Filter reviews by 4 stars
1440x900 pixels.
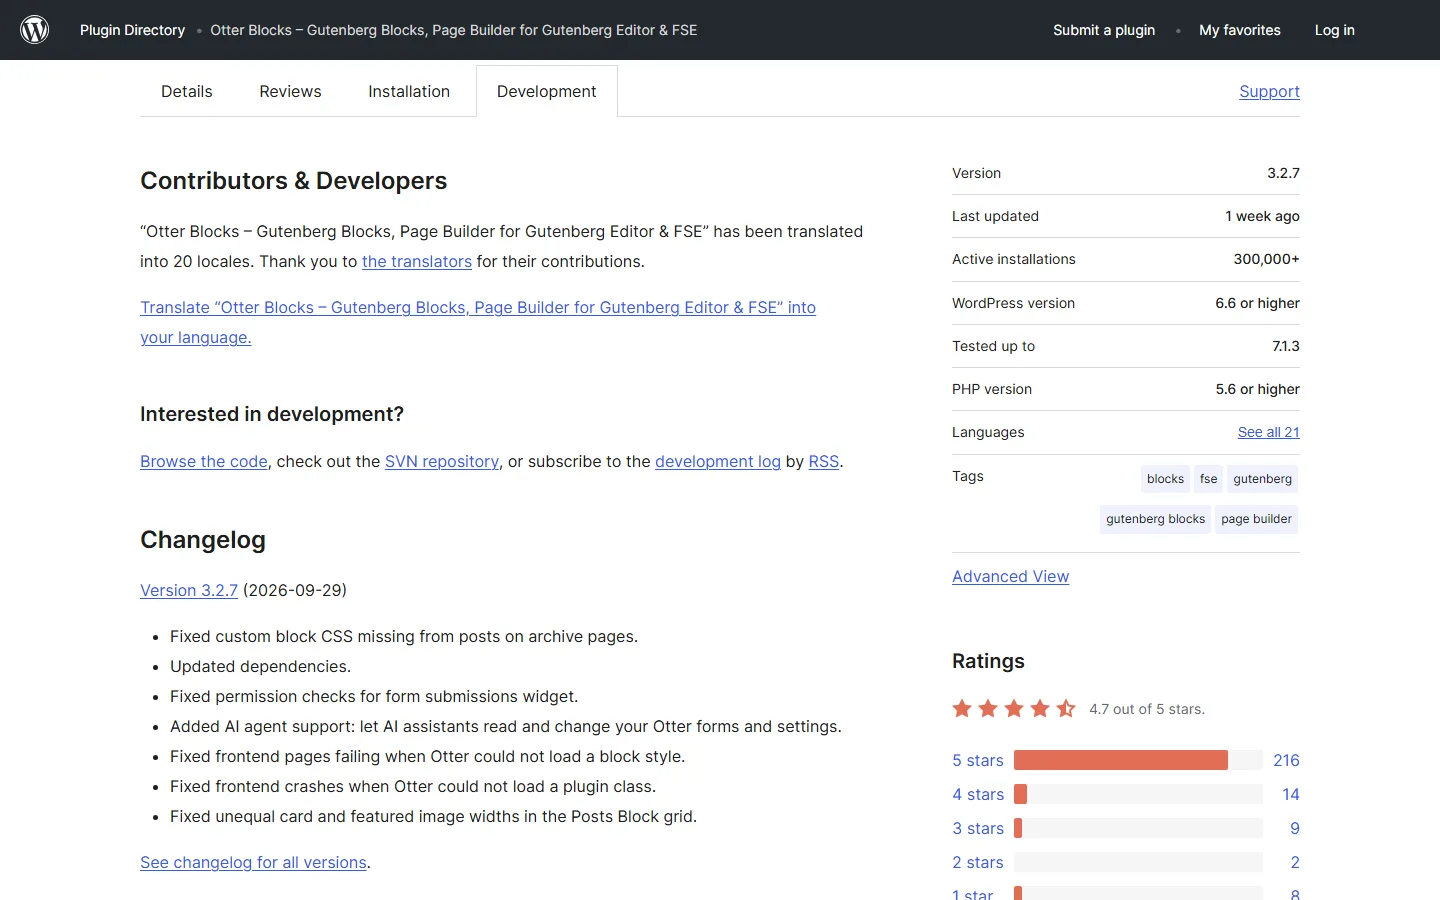click(978, 794)
